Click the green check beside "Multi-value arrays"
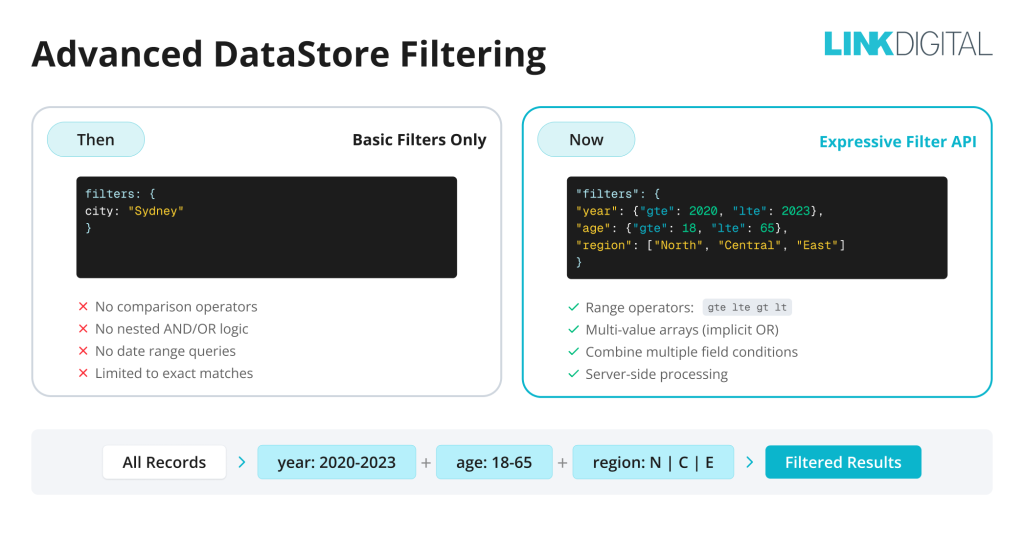The width and height of the screenshot is (1024, 535). point(573,329)
